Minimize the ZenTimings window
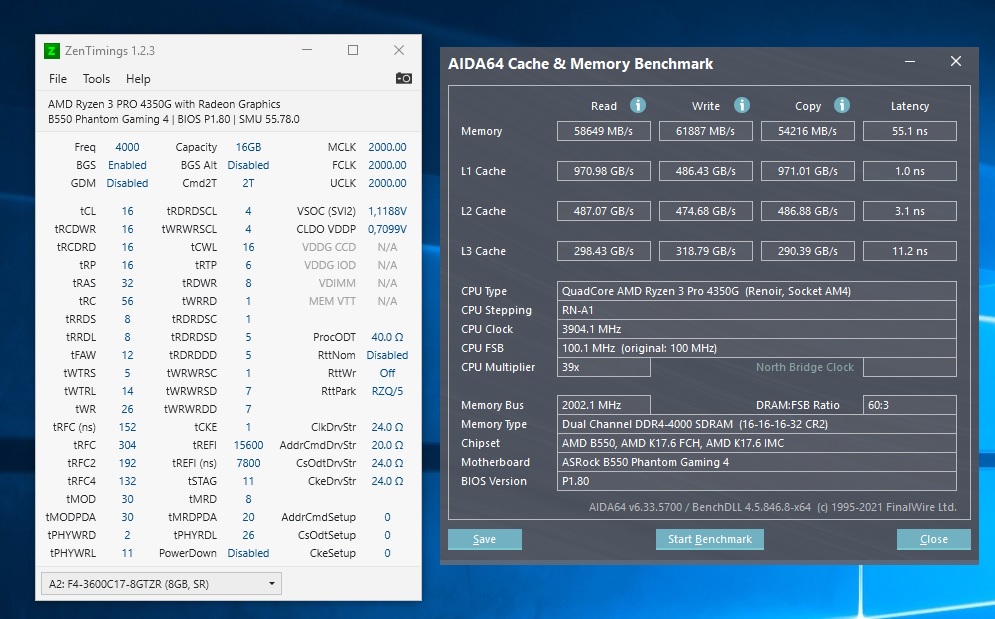Screen dimensions: 995x619 [x=307, y=50]
